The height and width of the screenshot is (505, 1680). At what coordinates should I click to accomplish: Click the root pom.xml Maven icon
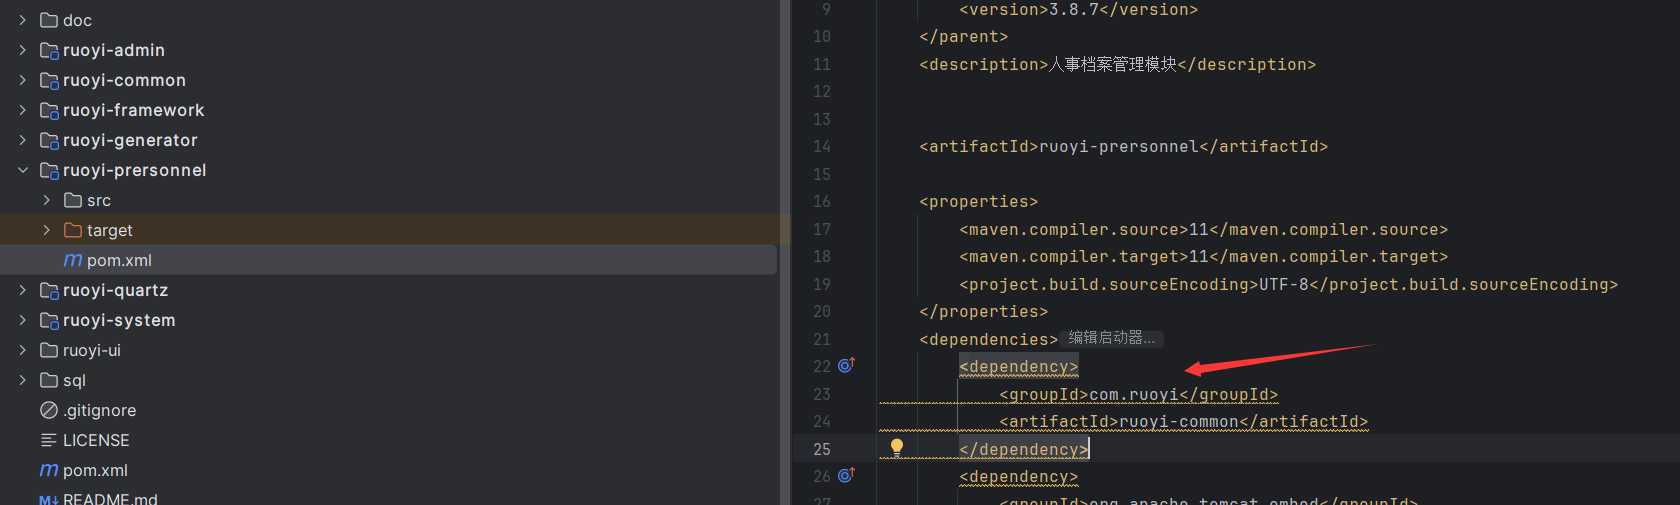click(49, 470)
